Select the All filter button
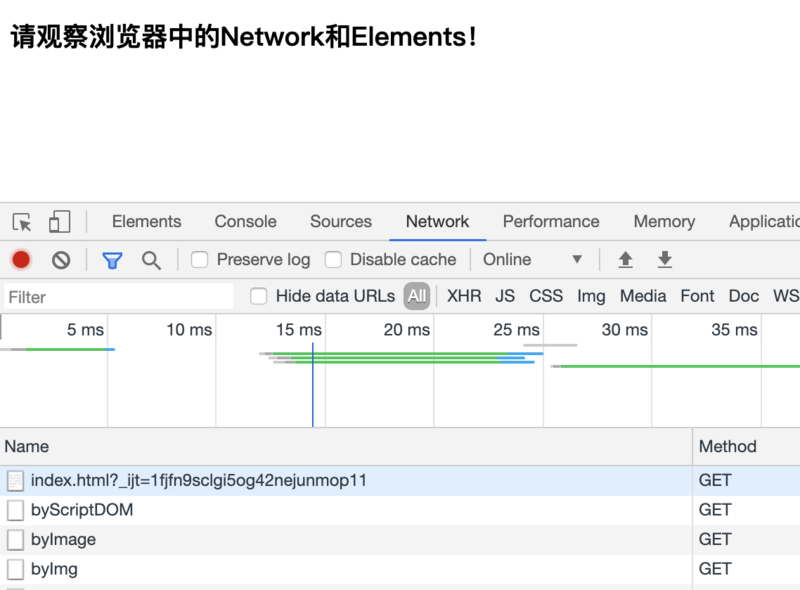The image size is (800, 590). click(x=417, y=296)
